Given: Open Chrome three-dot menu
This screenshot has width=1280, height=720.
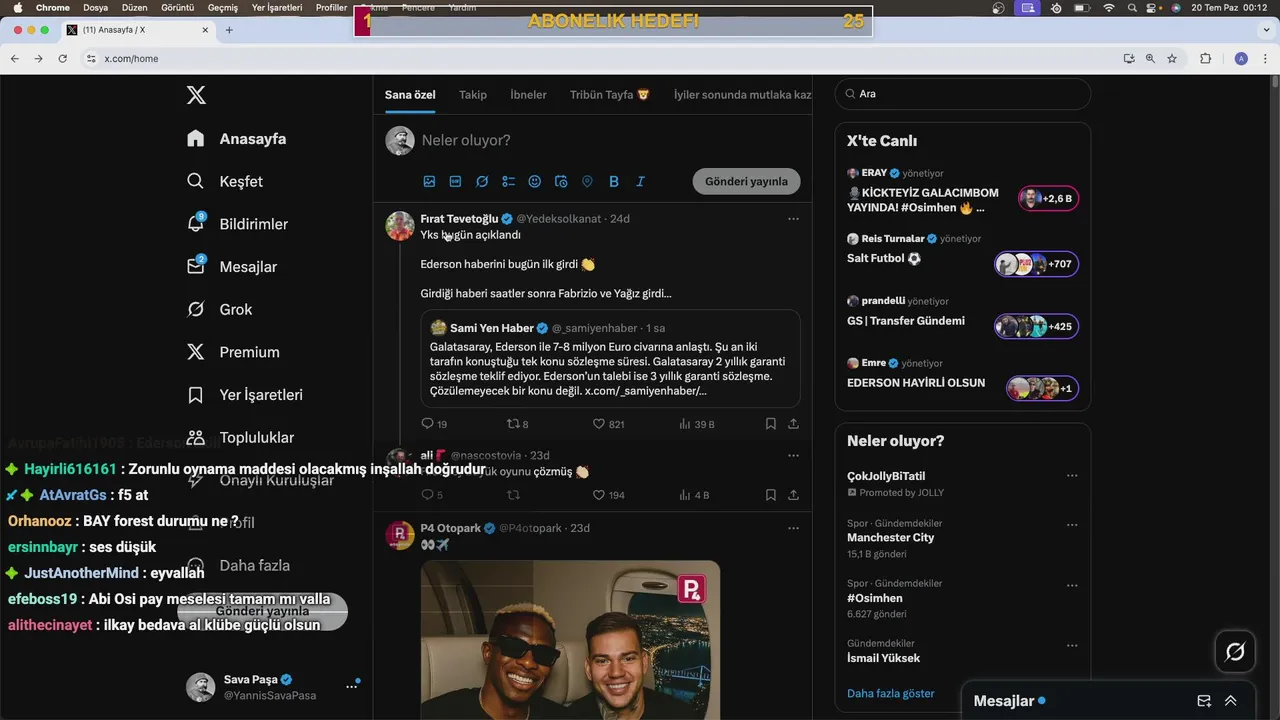Looking at the screenshot, I should click(x=1265, y=58).
